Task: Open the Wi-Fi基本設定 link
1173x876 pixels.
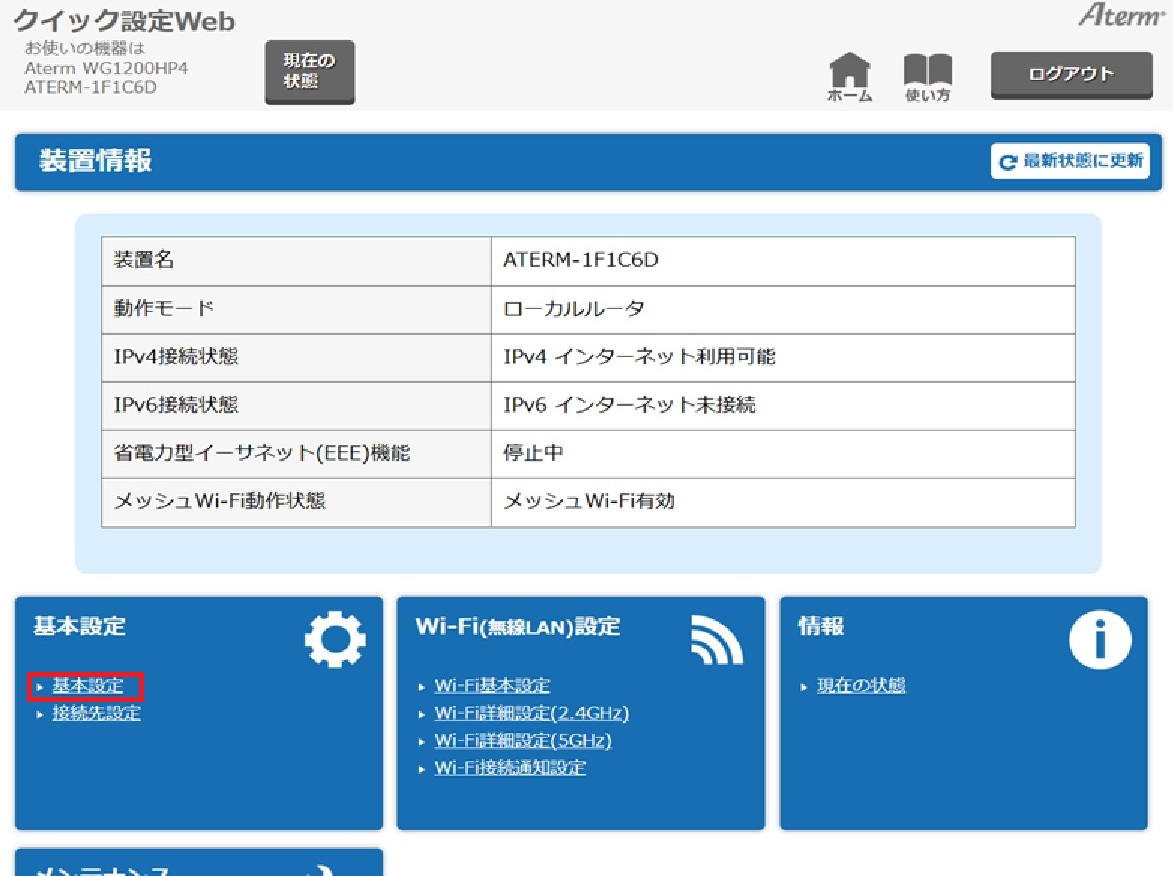Action: click(x=491, y=685)
